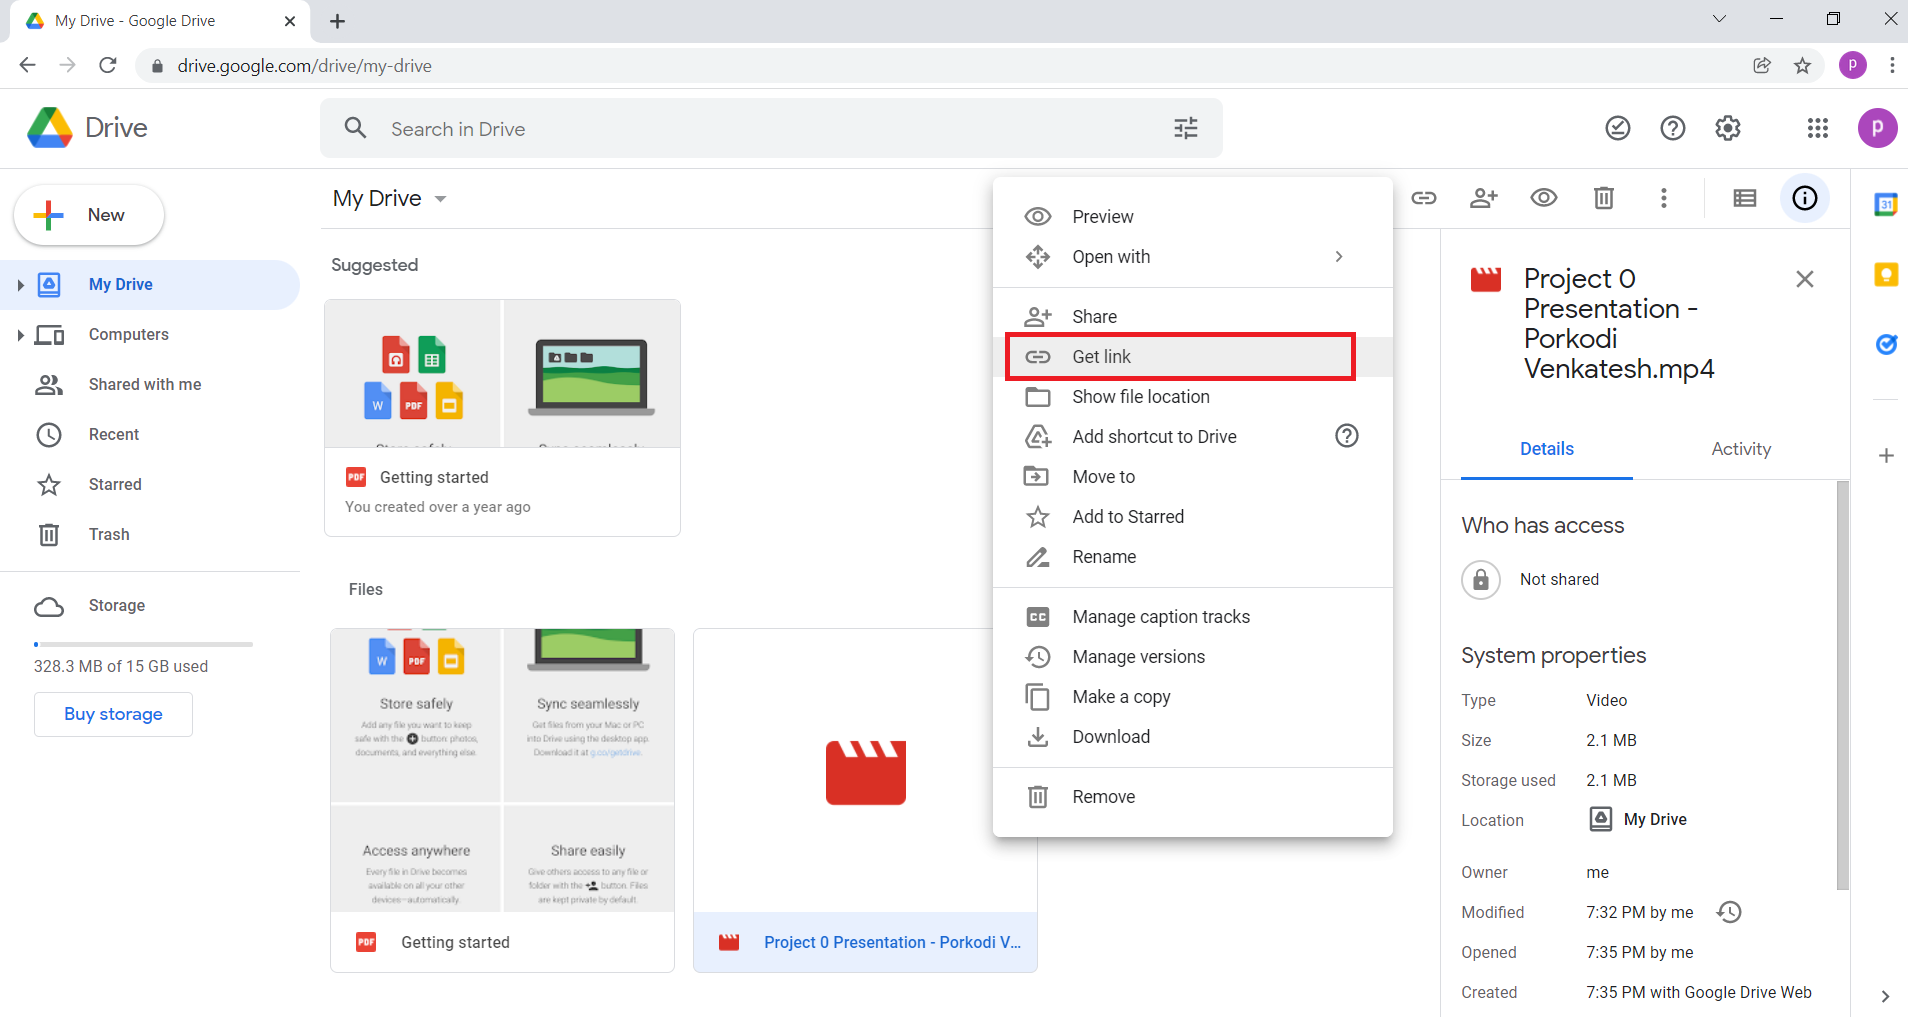Open Google Calendar from side panel
1908x1017 pixels.
pyautogui.click(x=1886, y=205)
